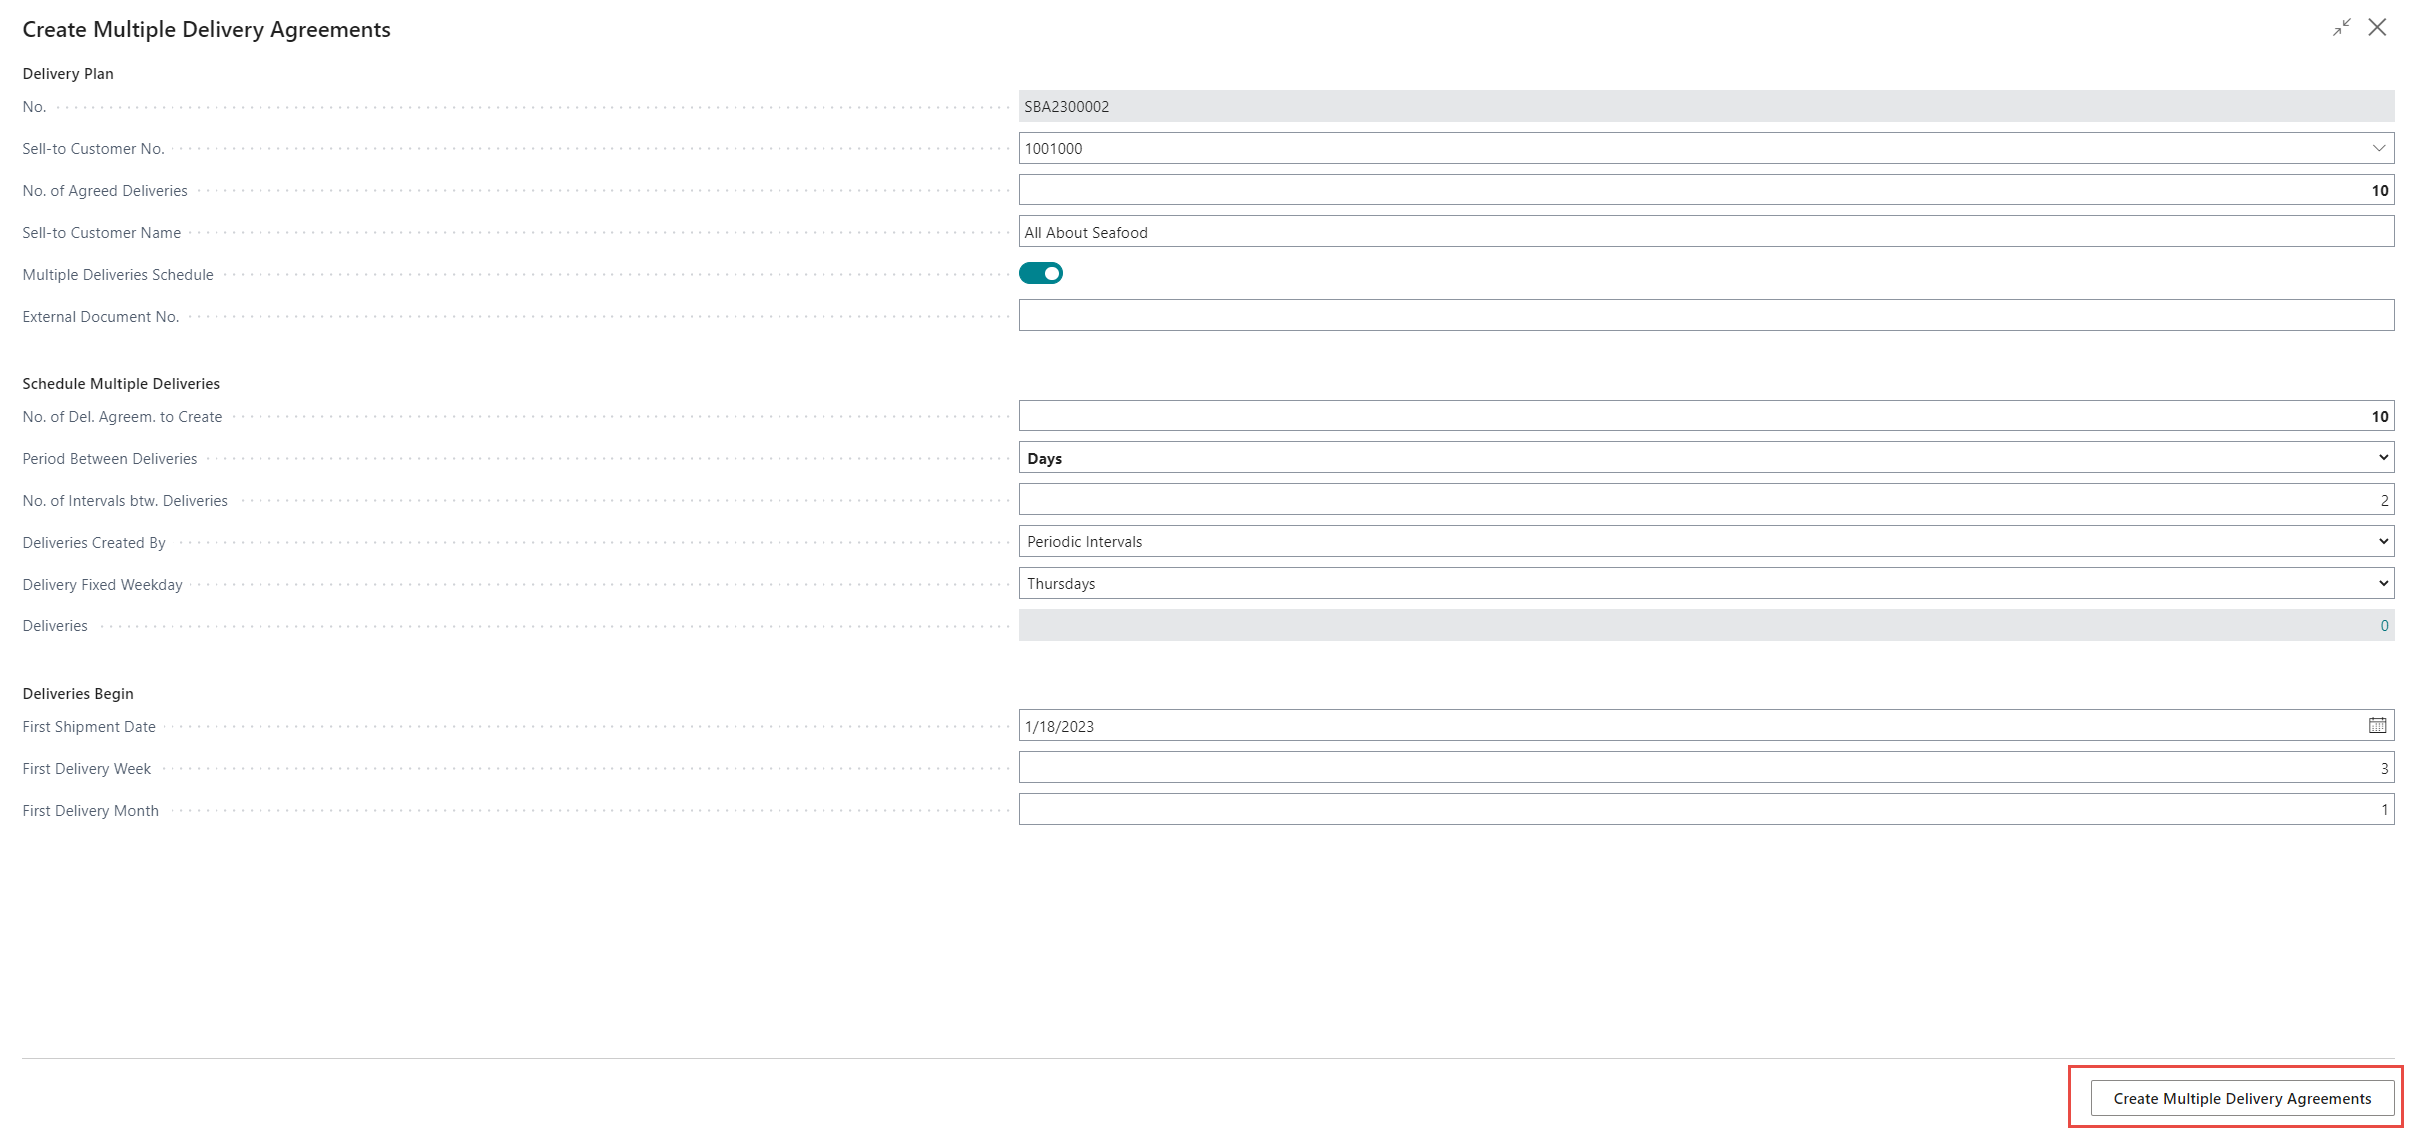The image size is (2416, 1136).
Task: Click the First Delivery Month field
Action: (x=1705, y=810)
